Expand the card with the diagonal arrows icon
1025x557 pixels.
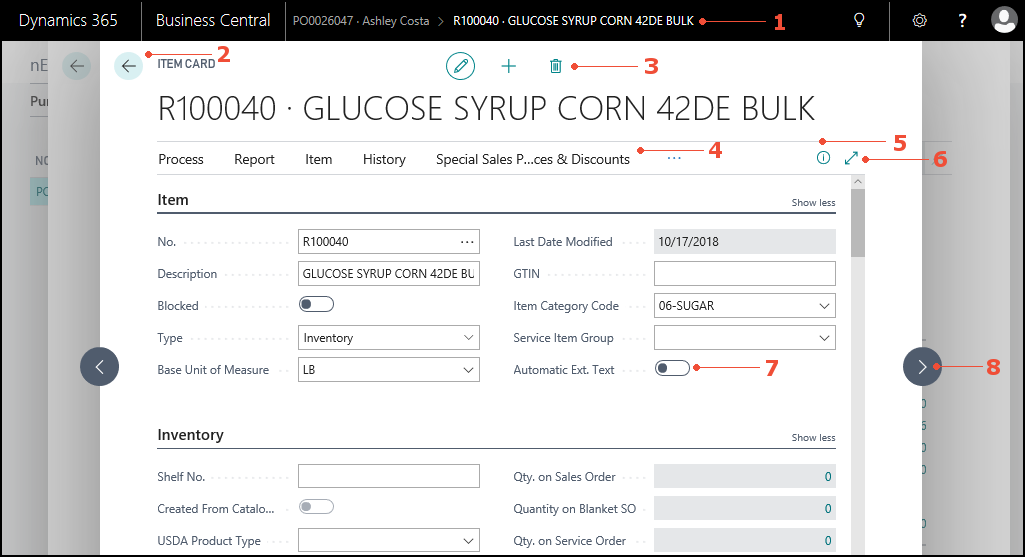pyautogui.click(x=851, y=158)
